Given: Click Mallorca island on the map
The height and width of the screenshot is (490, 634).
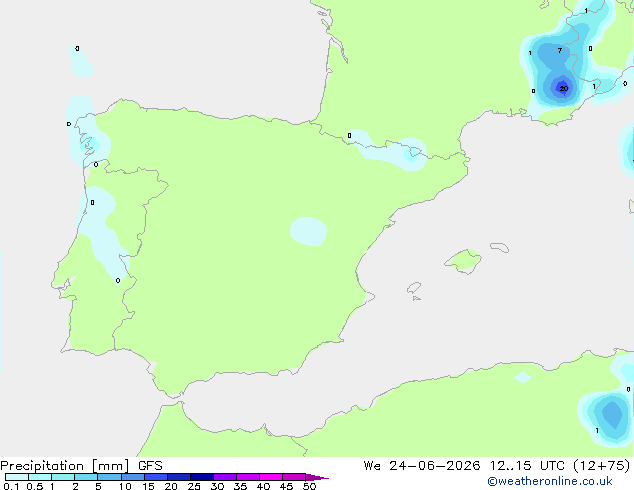Looking at the screenshot, I should point(463,261).
